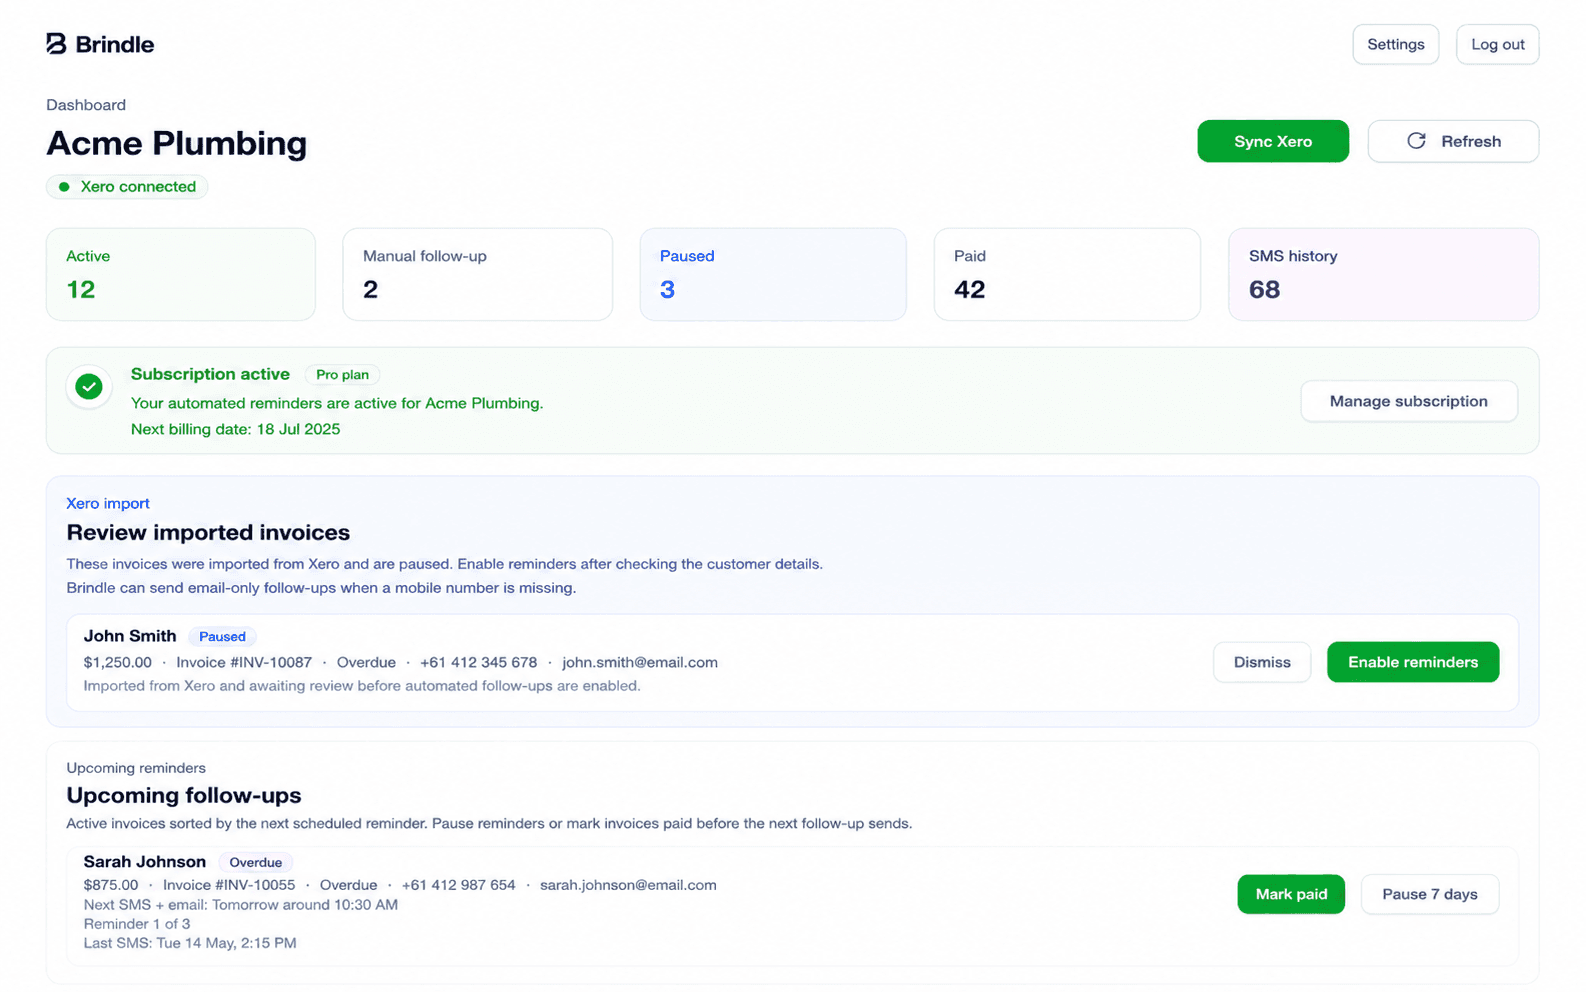Click the Acme Plumbing heading
The width and height of the screenshot is (1586, 992).
(x=177, y=143)
